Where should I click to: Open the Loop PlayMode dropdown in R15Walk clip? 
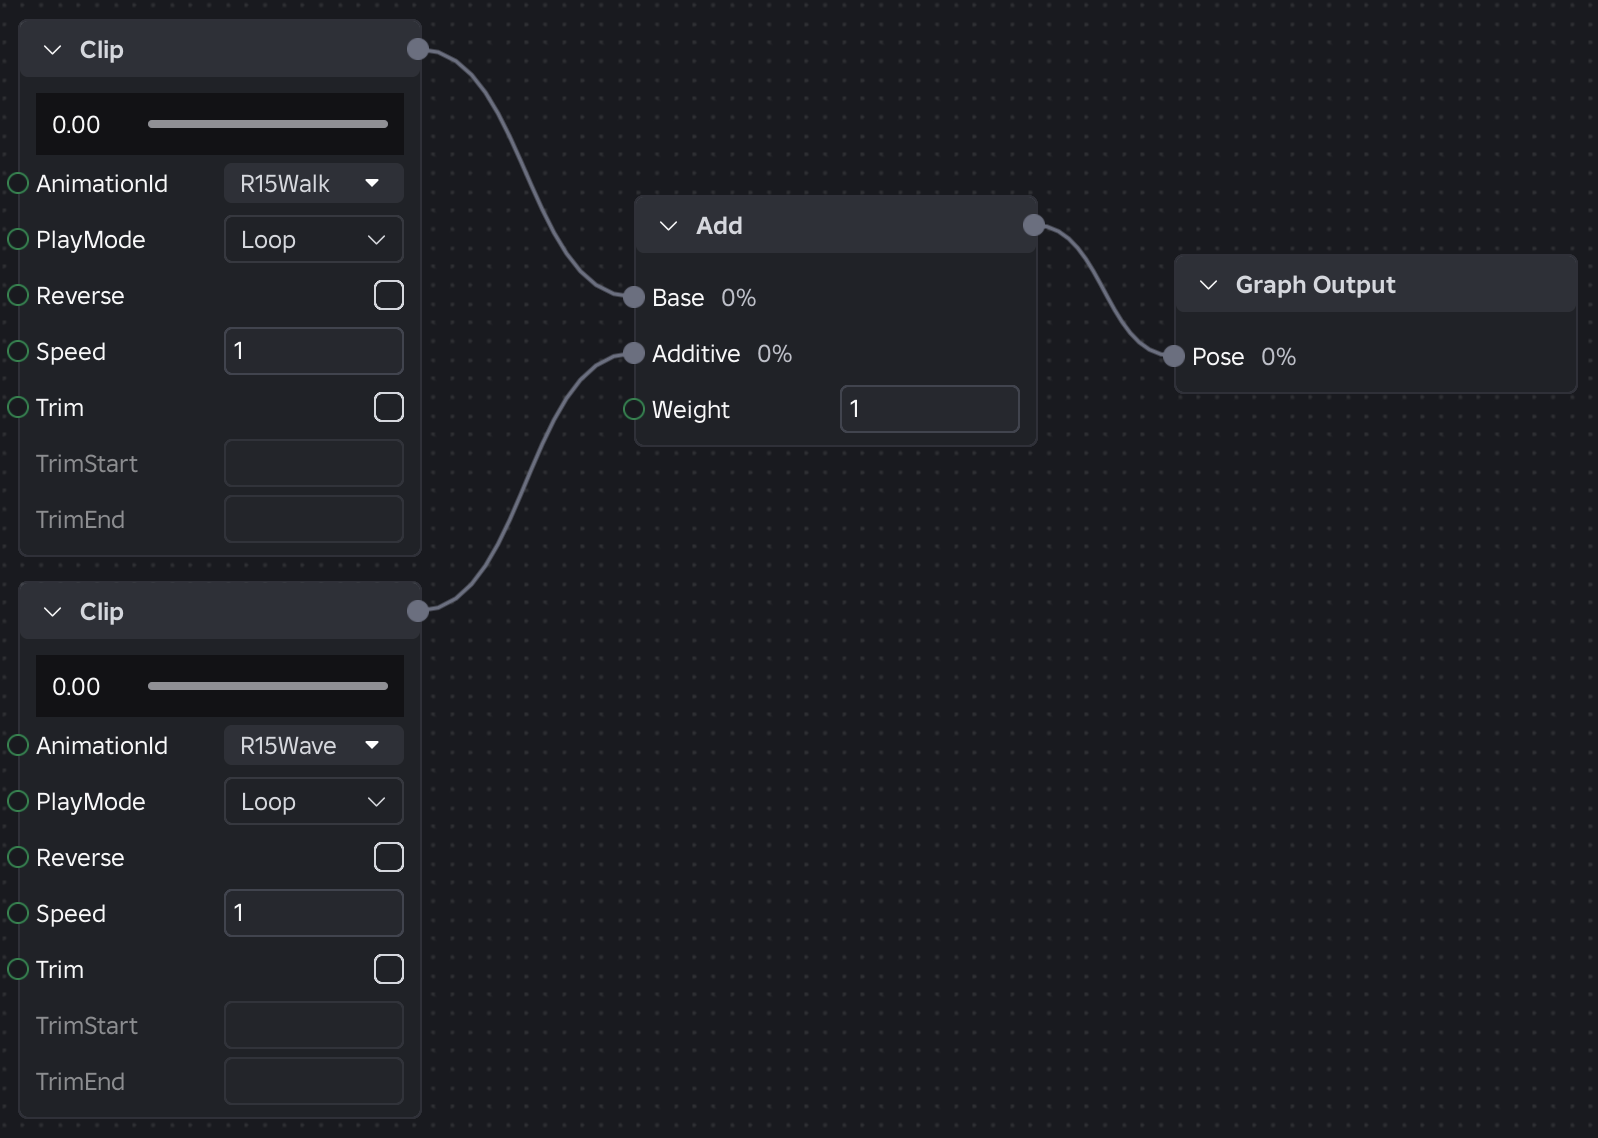pyautogui.click(x=314, y=239)
